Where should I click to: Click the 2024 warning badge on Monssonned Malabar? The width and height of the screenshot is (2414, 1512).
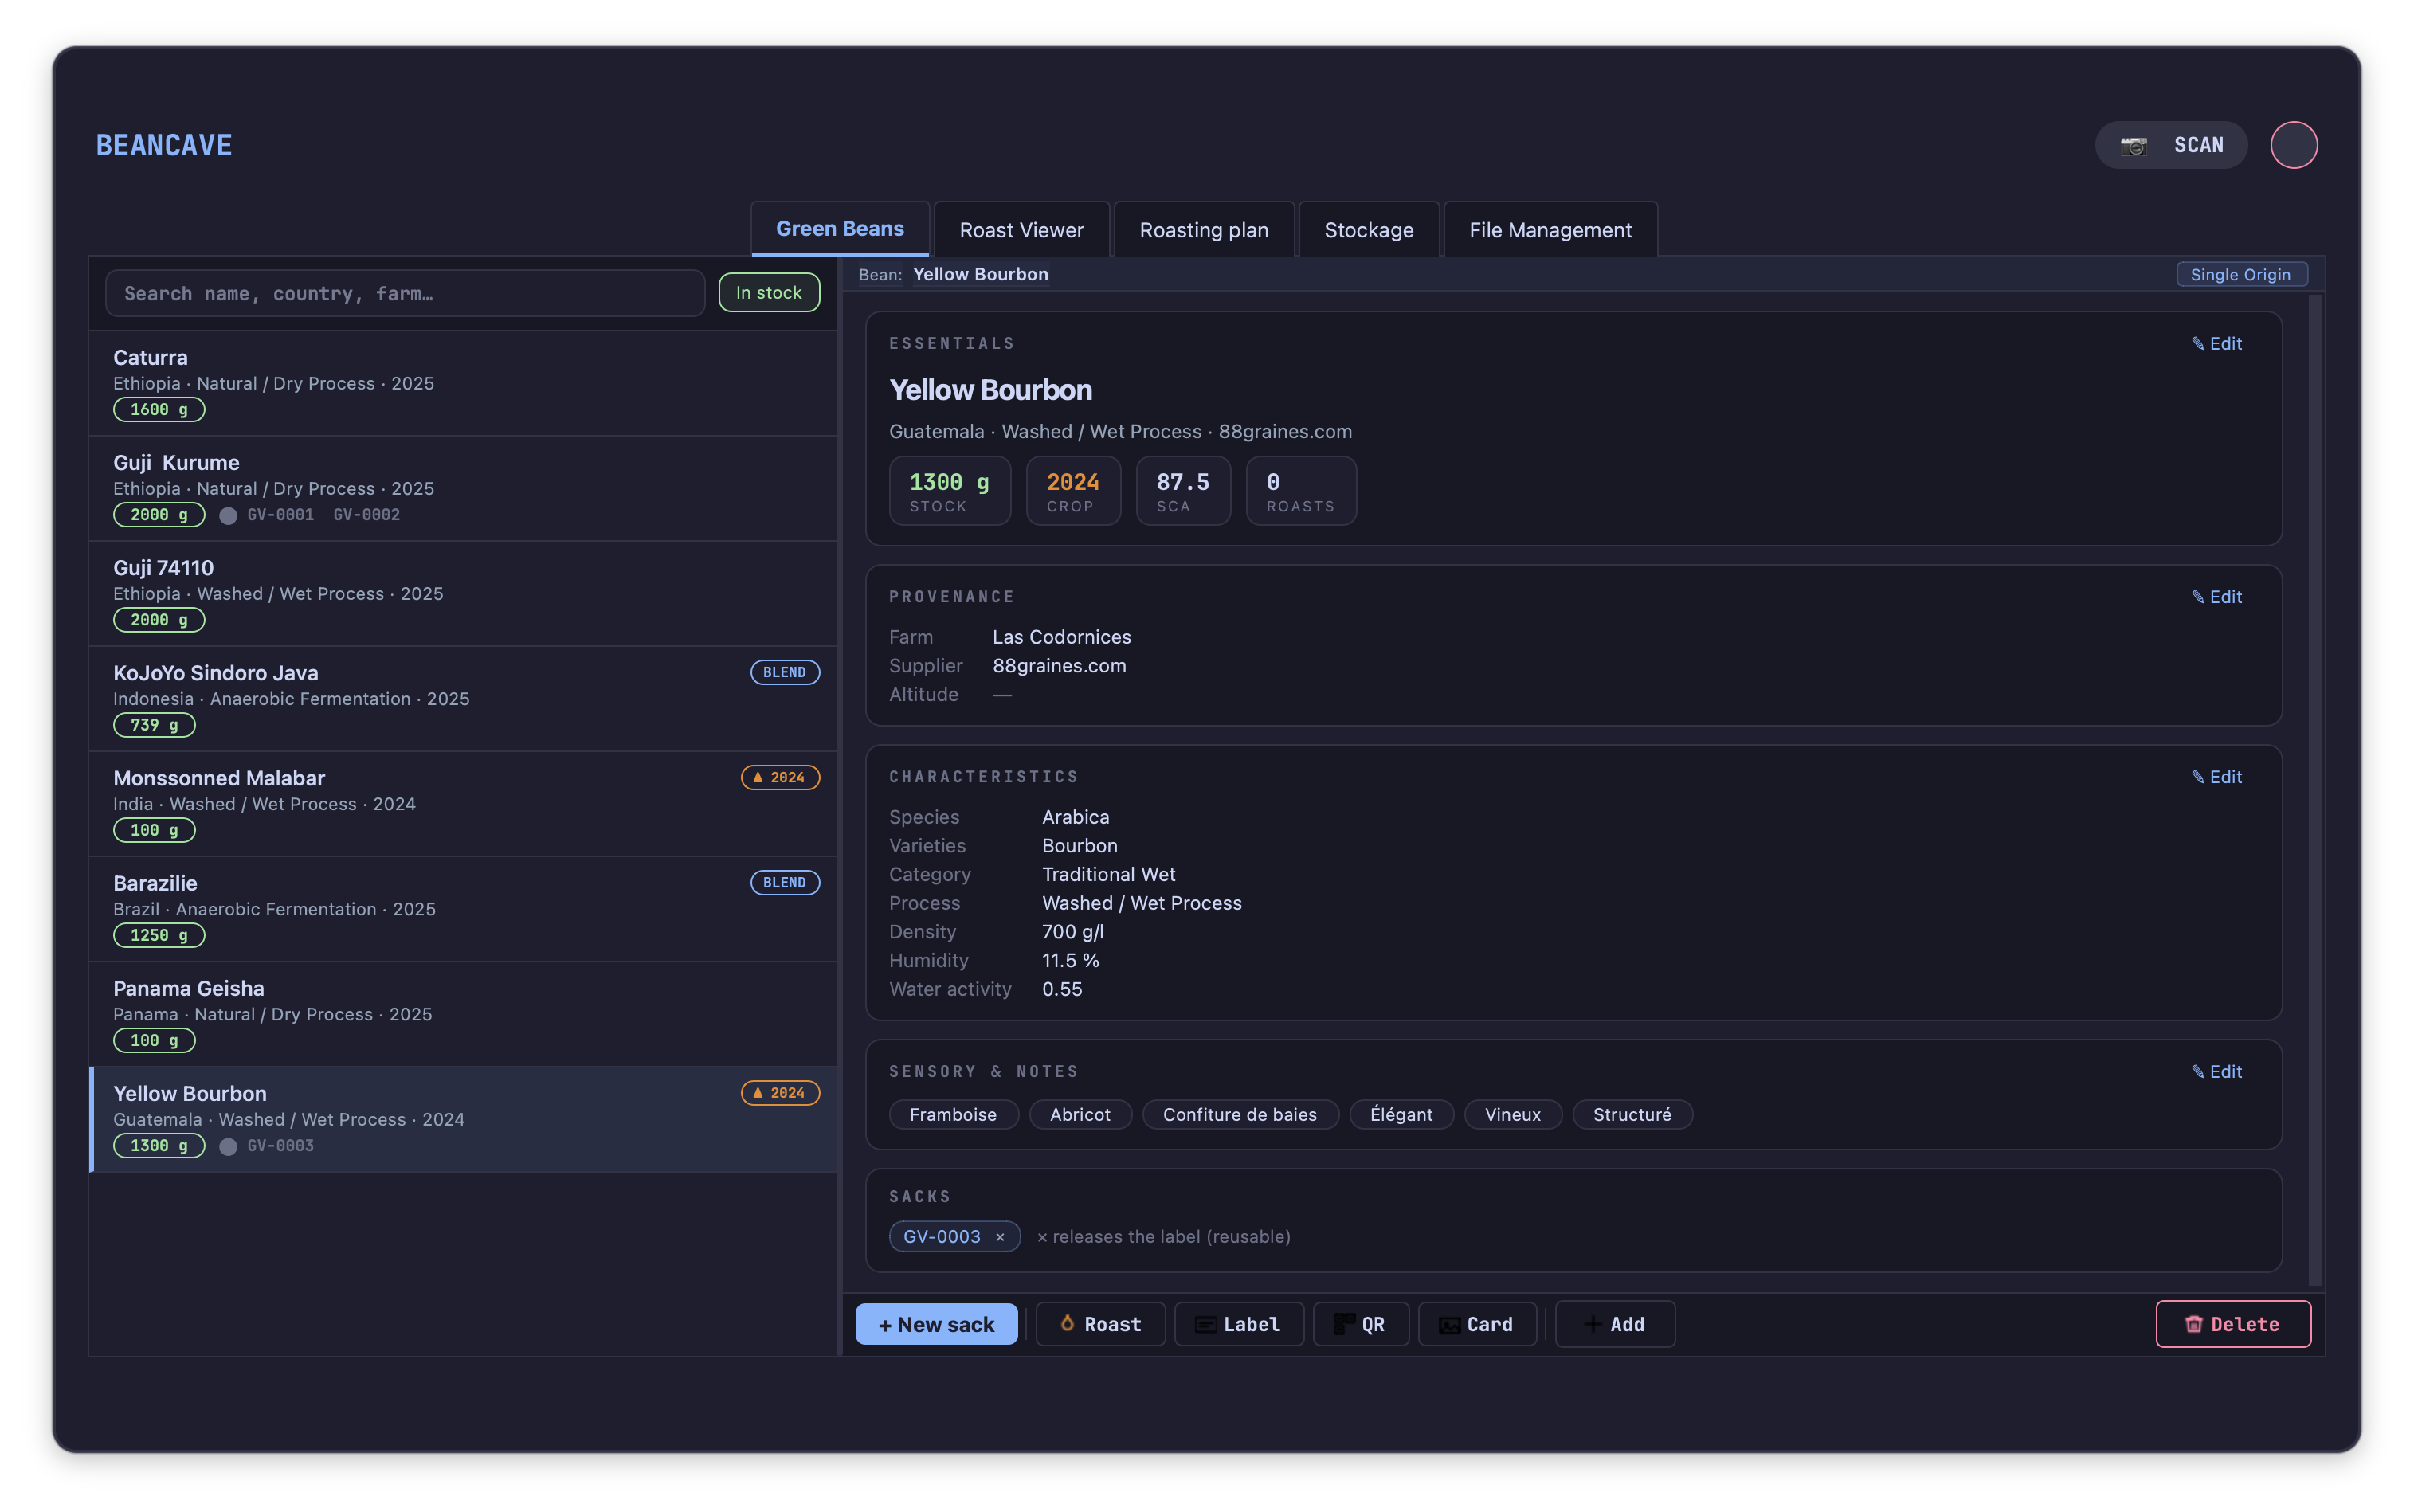(x=780, y=777)
